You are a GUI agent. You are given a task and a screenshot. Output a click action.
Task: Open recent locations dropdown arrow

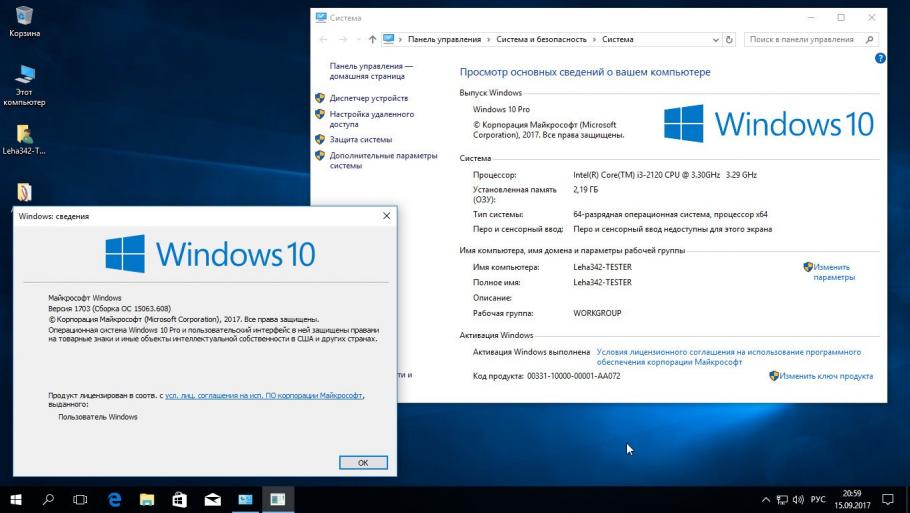click(358, 39)
